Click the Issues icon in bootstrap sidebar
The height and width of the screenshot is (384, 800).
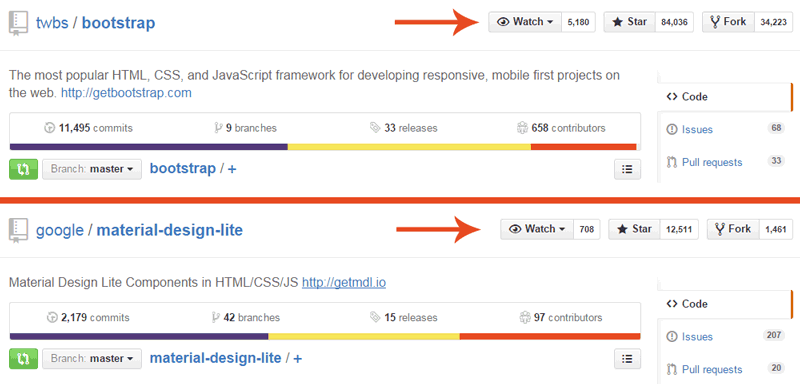point(671,130)
